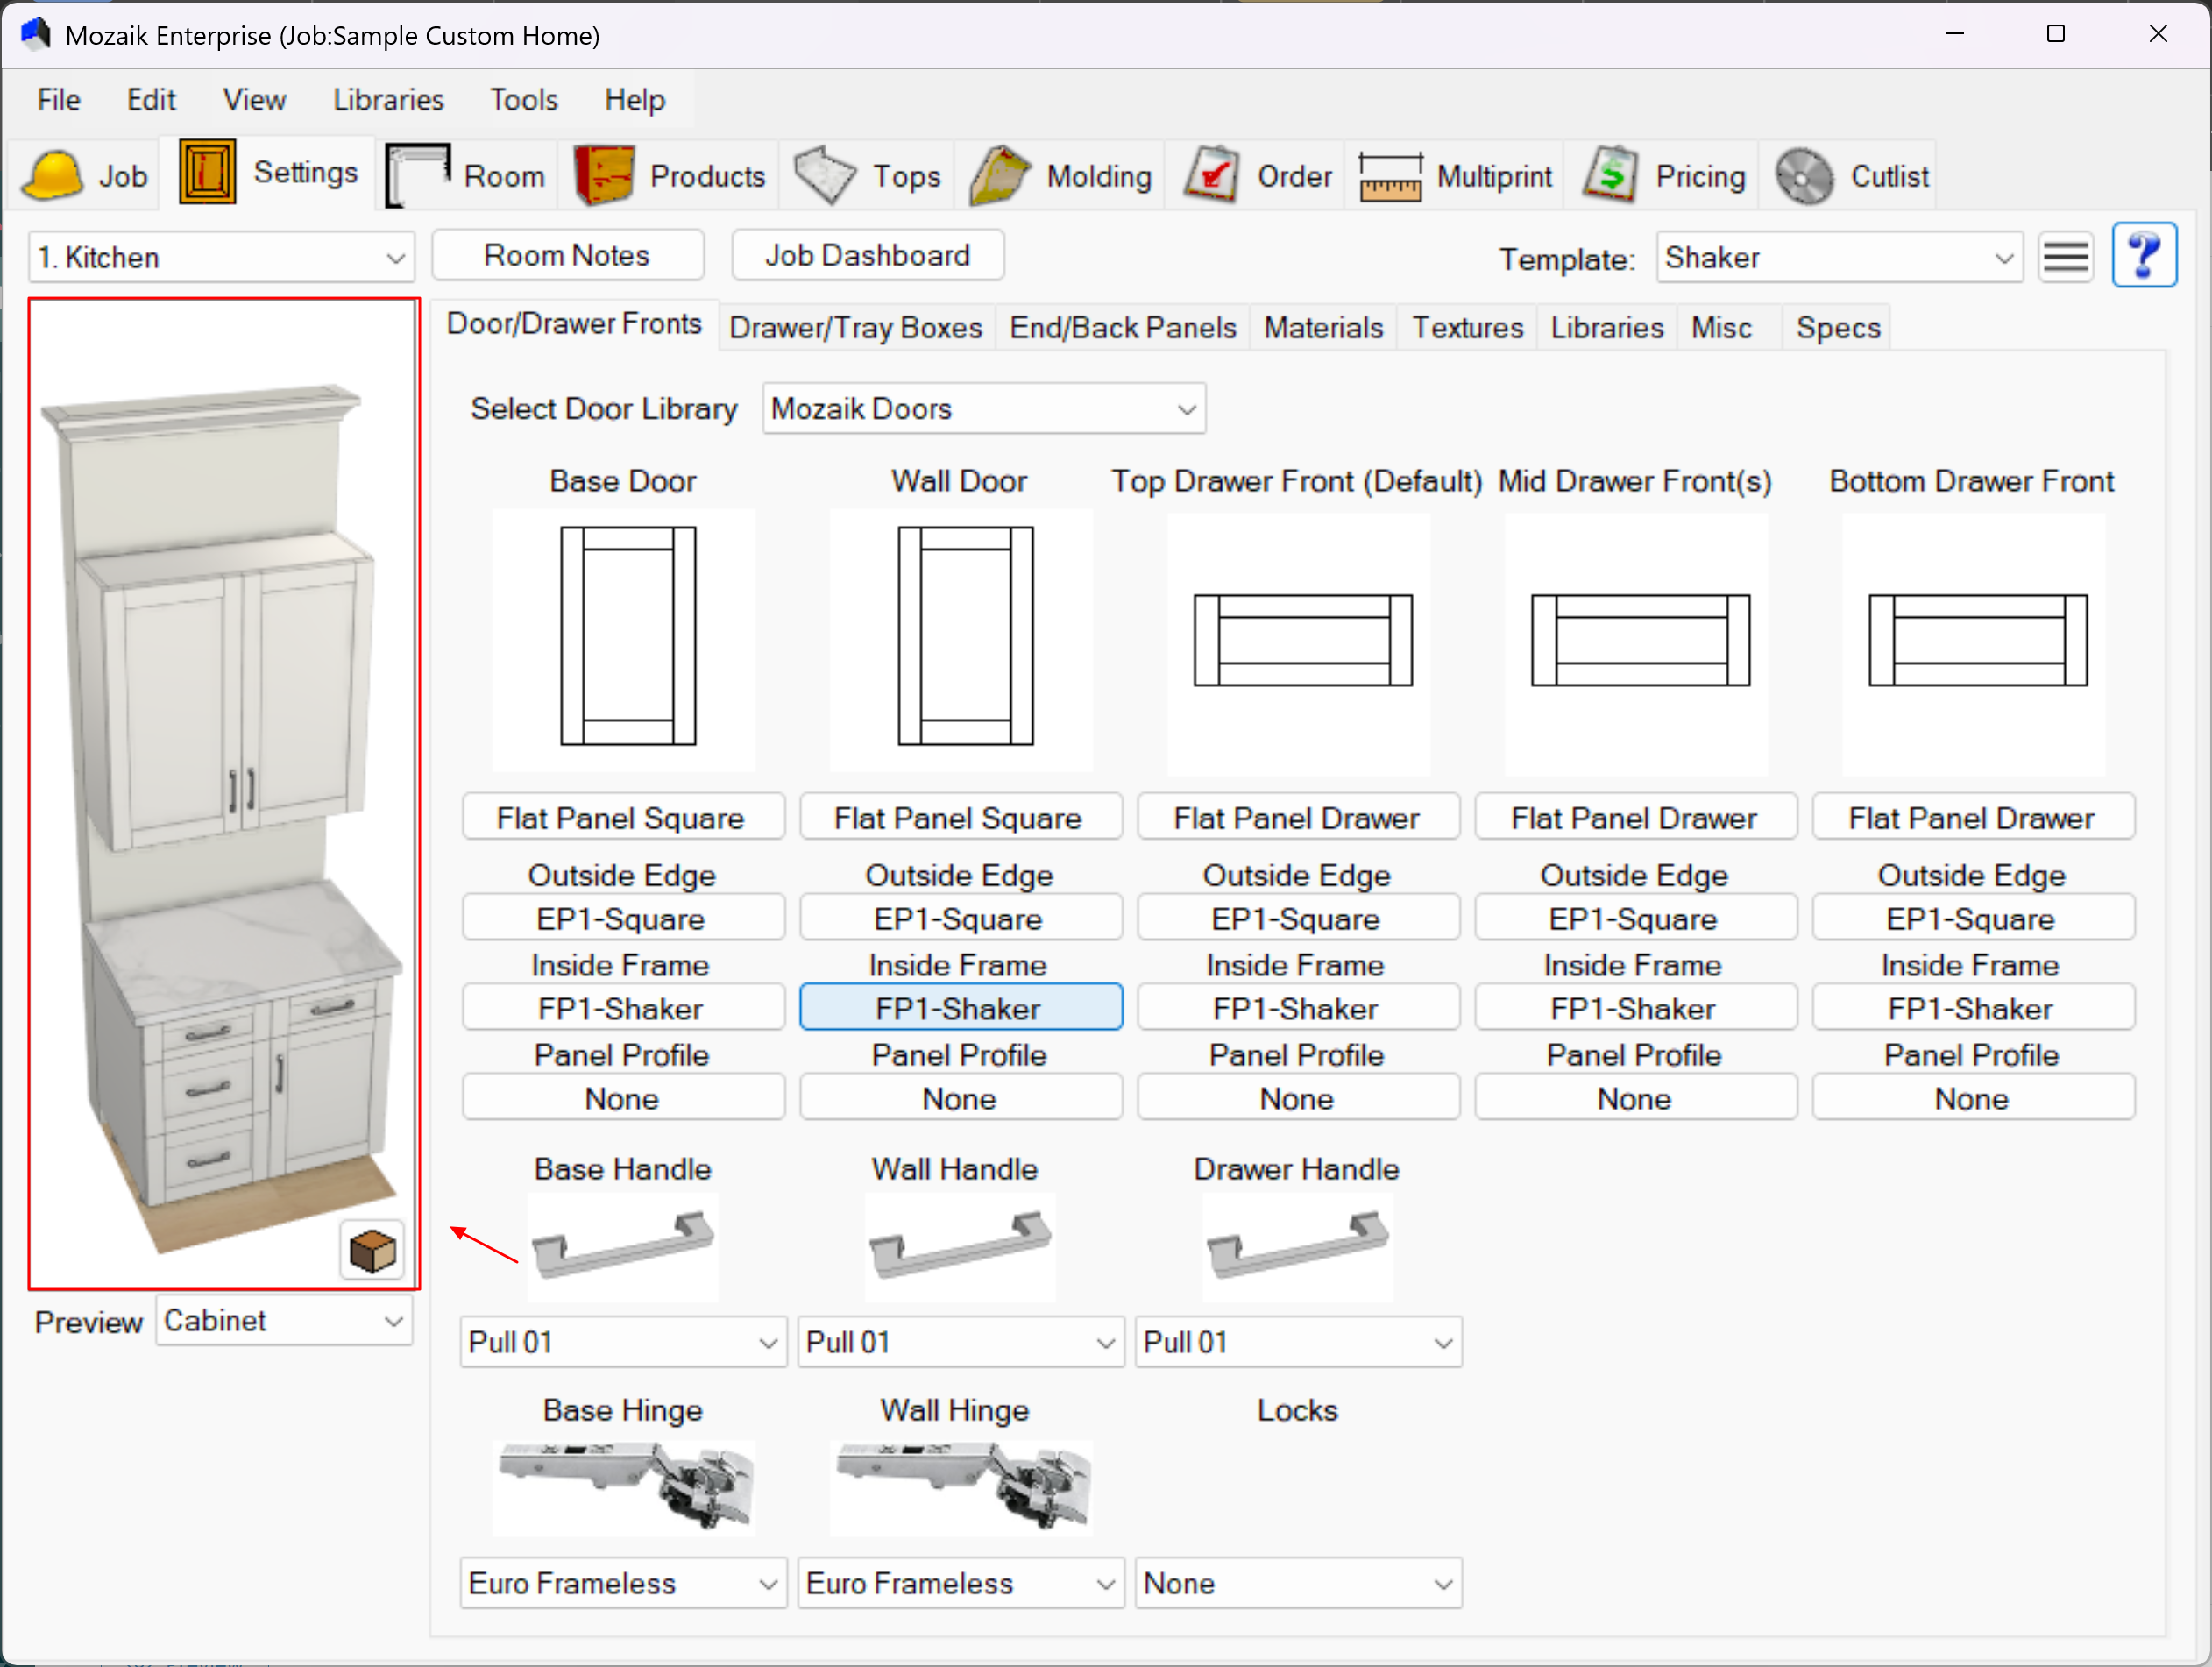Screen dimensions: 2212x1667
Task: Click the 3D cube preview icon
Action: point(372,1251)
